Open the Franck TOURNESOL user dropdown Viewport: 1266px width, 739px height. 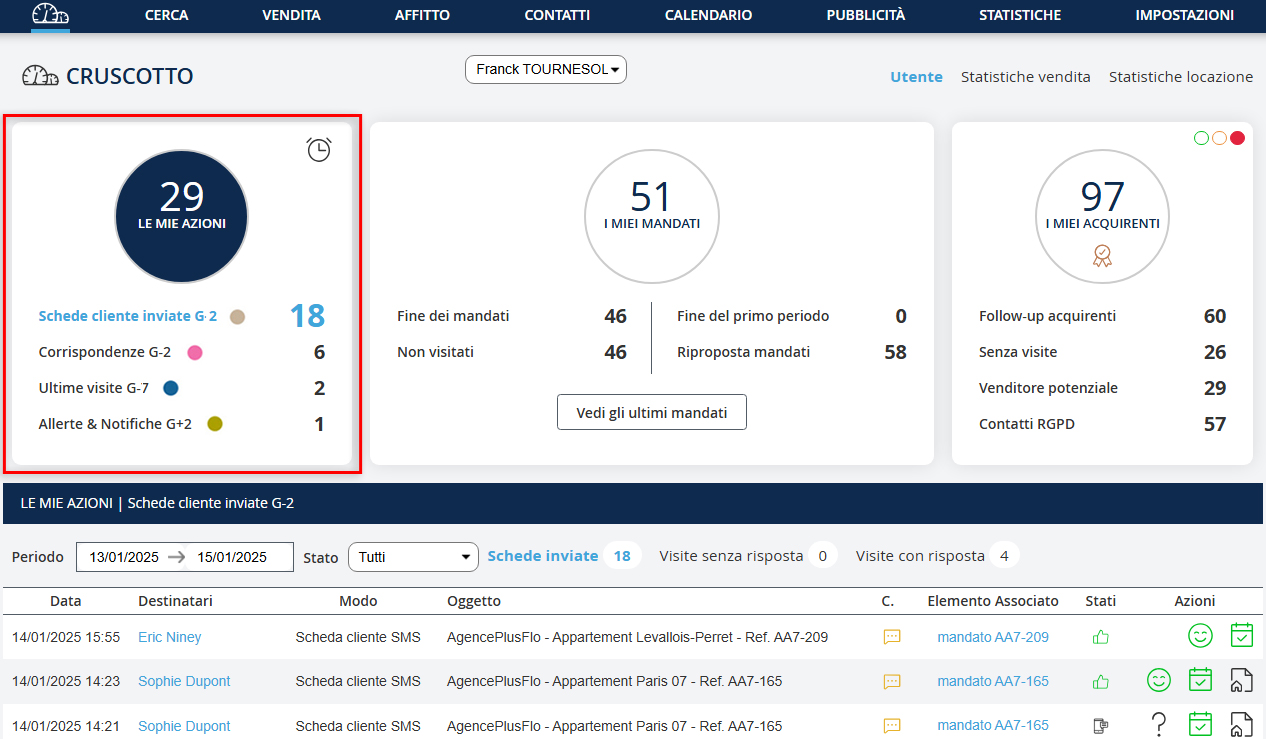[546, 69]
